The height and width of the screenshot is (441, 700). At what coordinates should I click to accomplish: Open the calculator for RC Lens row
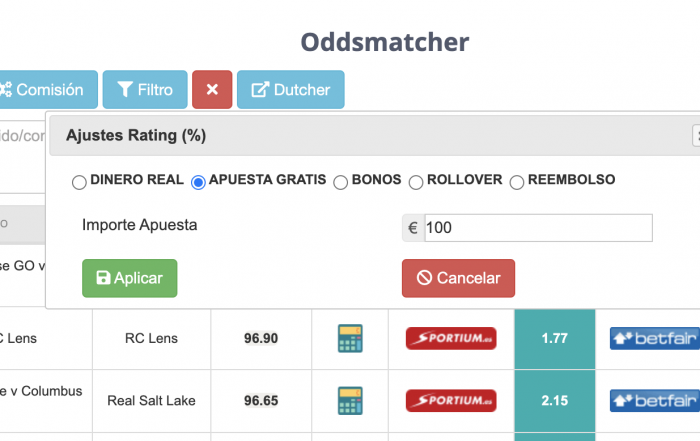350,338
